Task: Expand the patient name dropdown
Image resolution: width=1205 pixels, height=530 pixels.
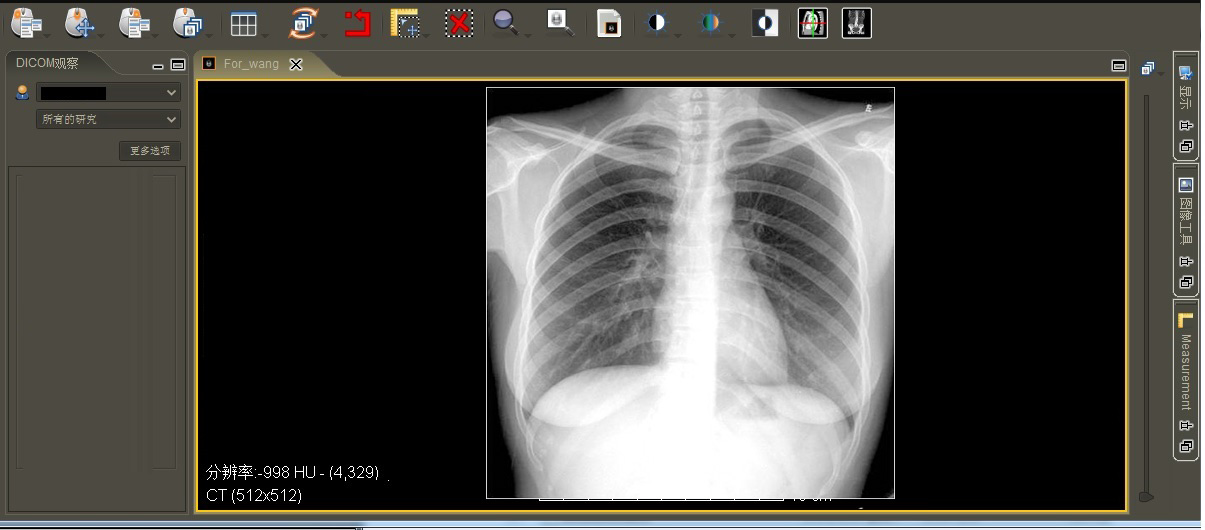Action: point(108,93)
